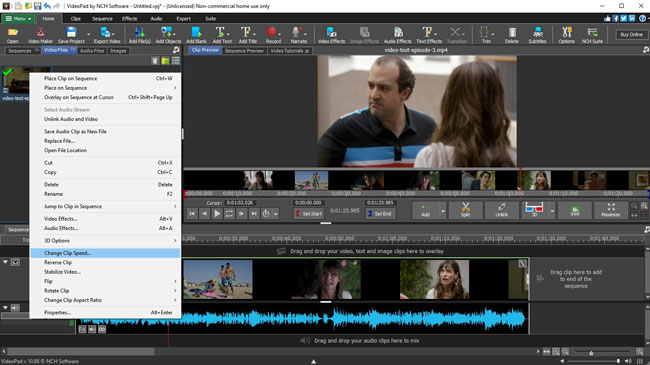Click the Set End button
This screenshot has width=650, height=365.
(x=380, y=214)
